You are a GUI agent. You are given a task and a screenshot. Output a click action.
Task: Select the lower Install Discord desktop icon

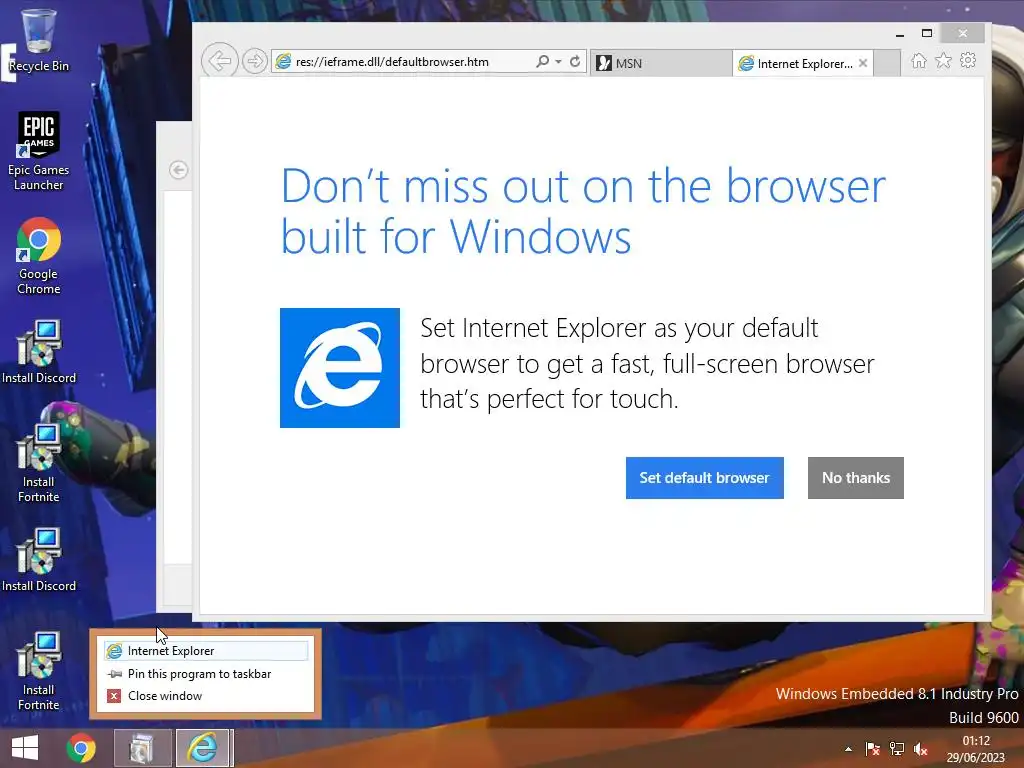point(39,560)
